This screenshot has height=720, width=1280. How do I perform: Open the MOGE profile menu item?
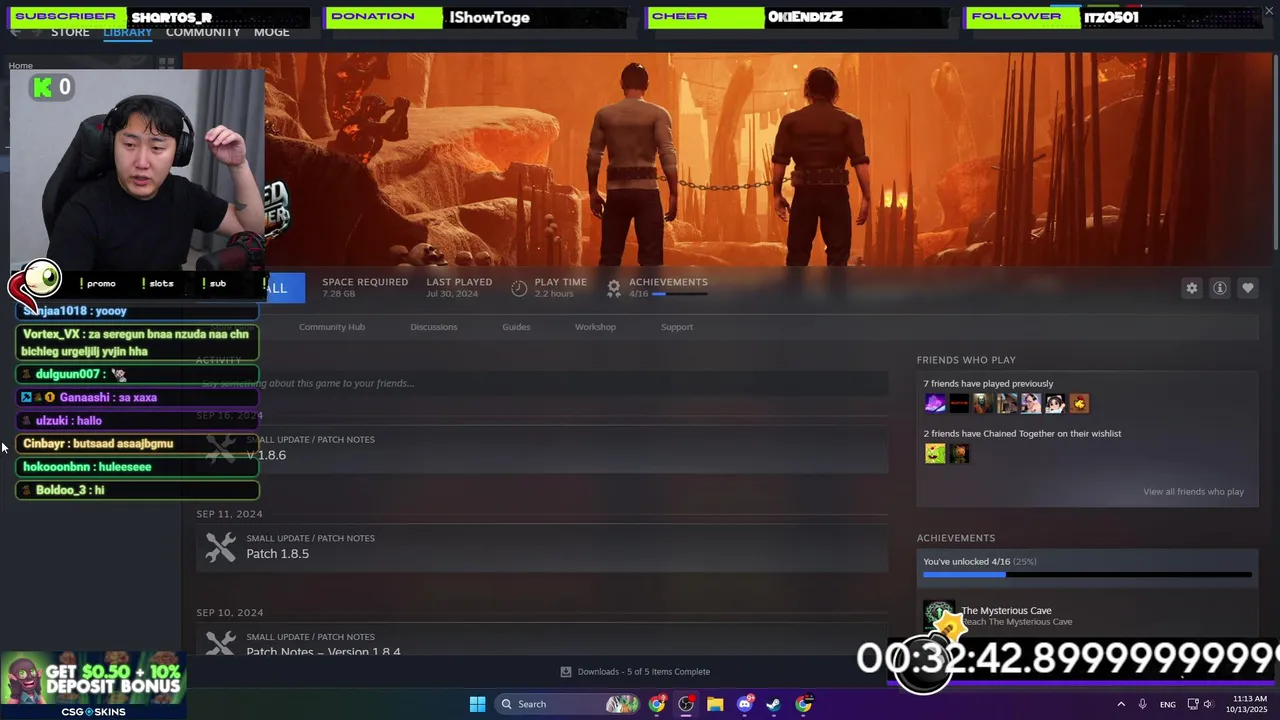coord(272,32)
